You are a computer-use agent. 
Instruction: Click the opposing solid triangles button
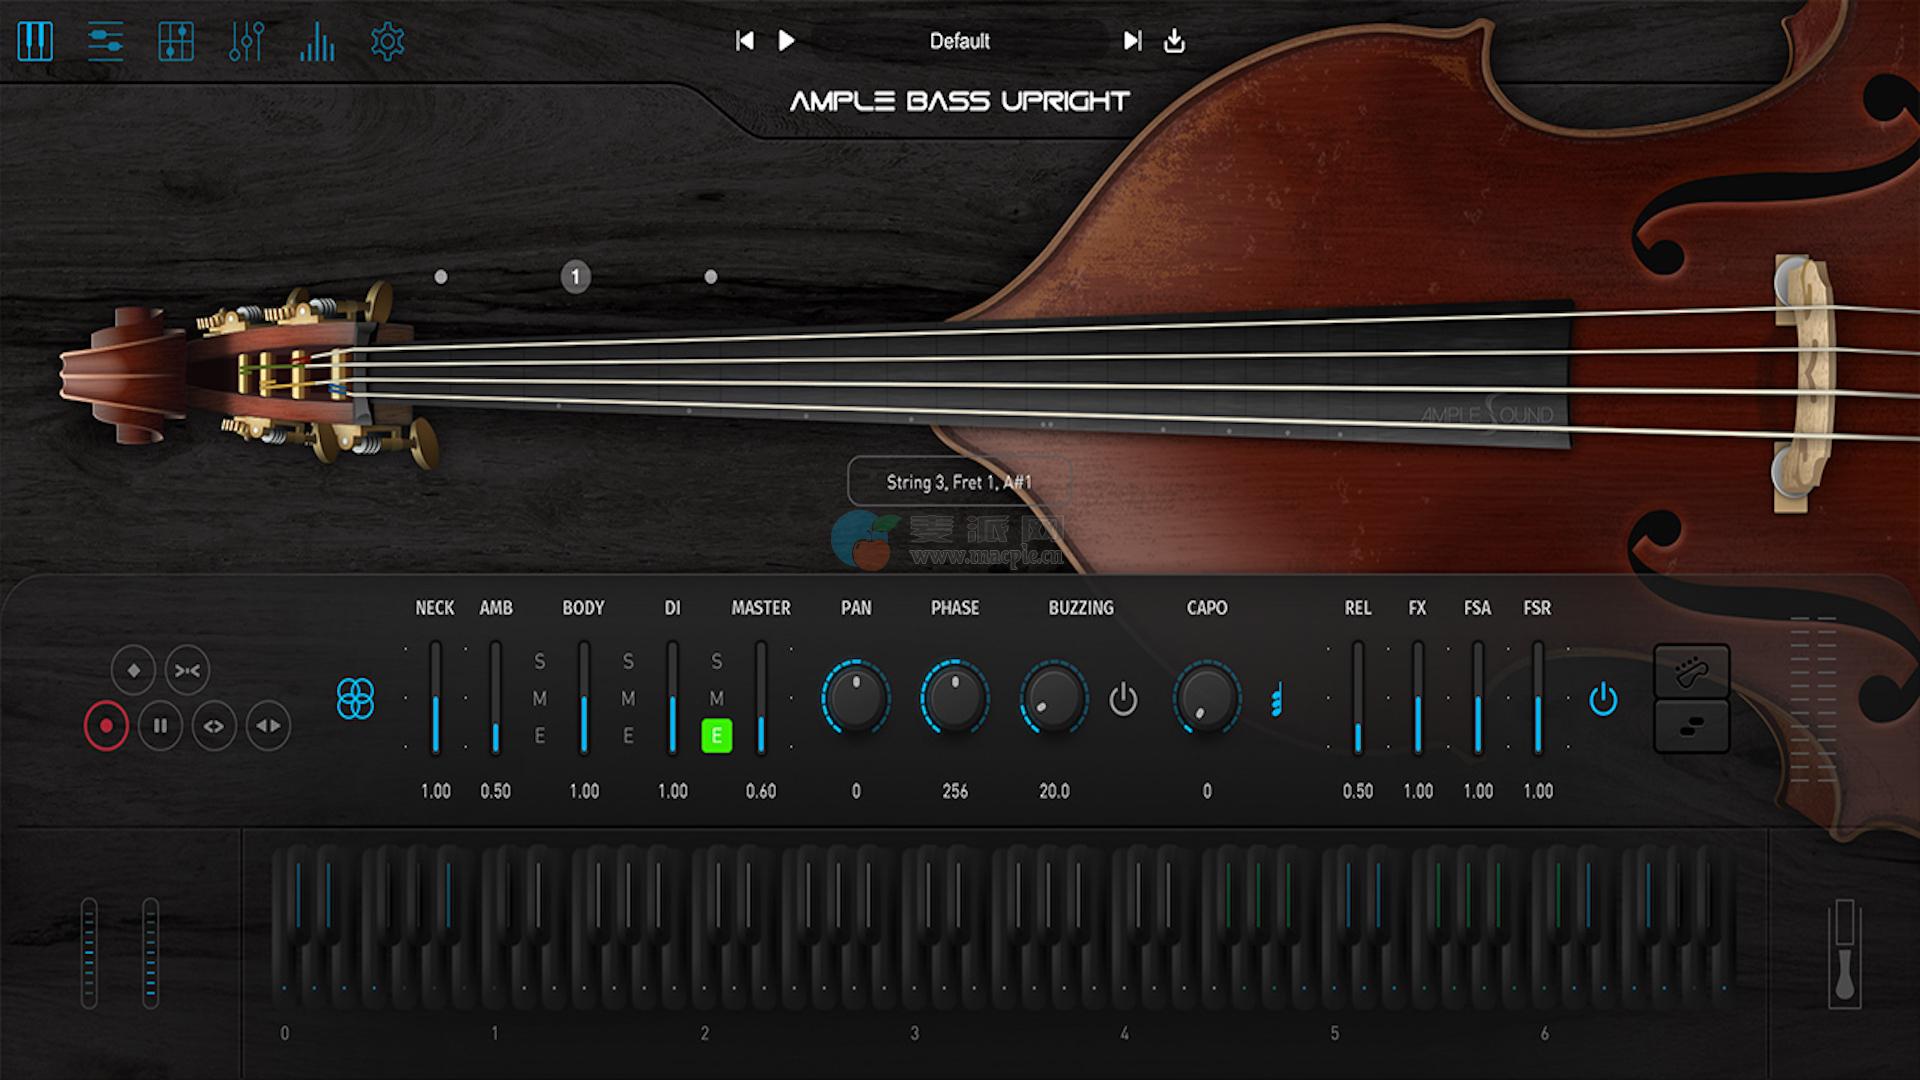(x=268, y=726)
